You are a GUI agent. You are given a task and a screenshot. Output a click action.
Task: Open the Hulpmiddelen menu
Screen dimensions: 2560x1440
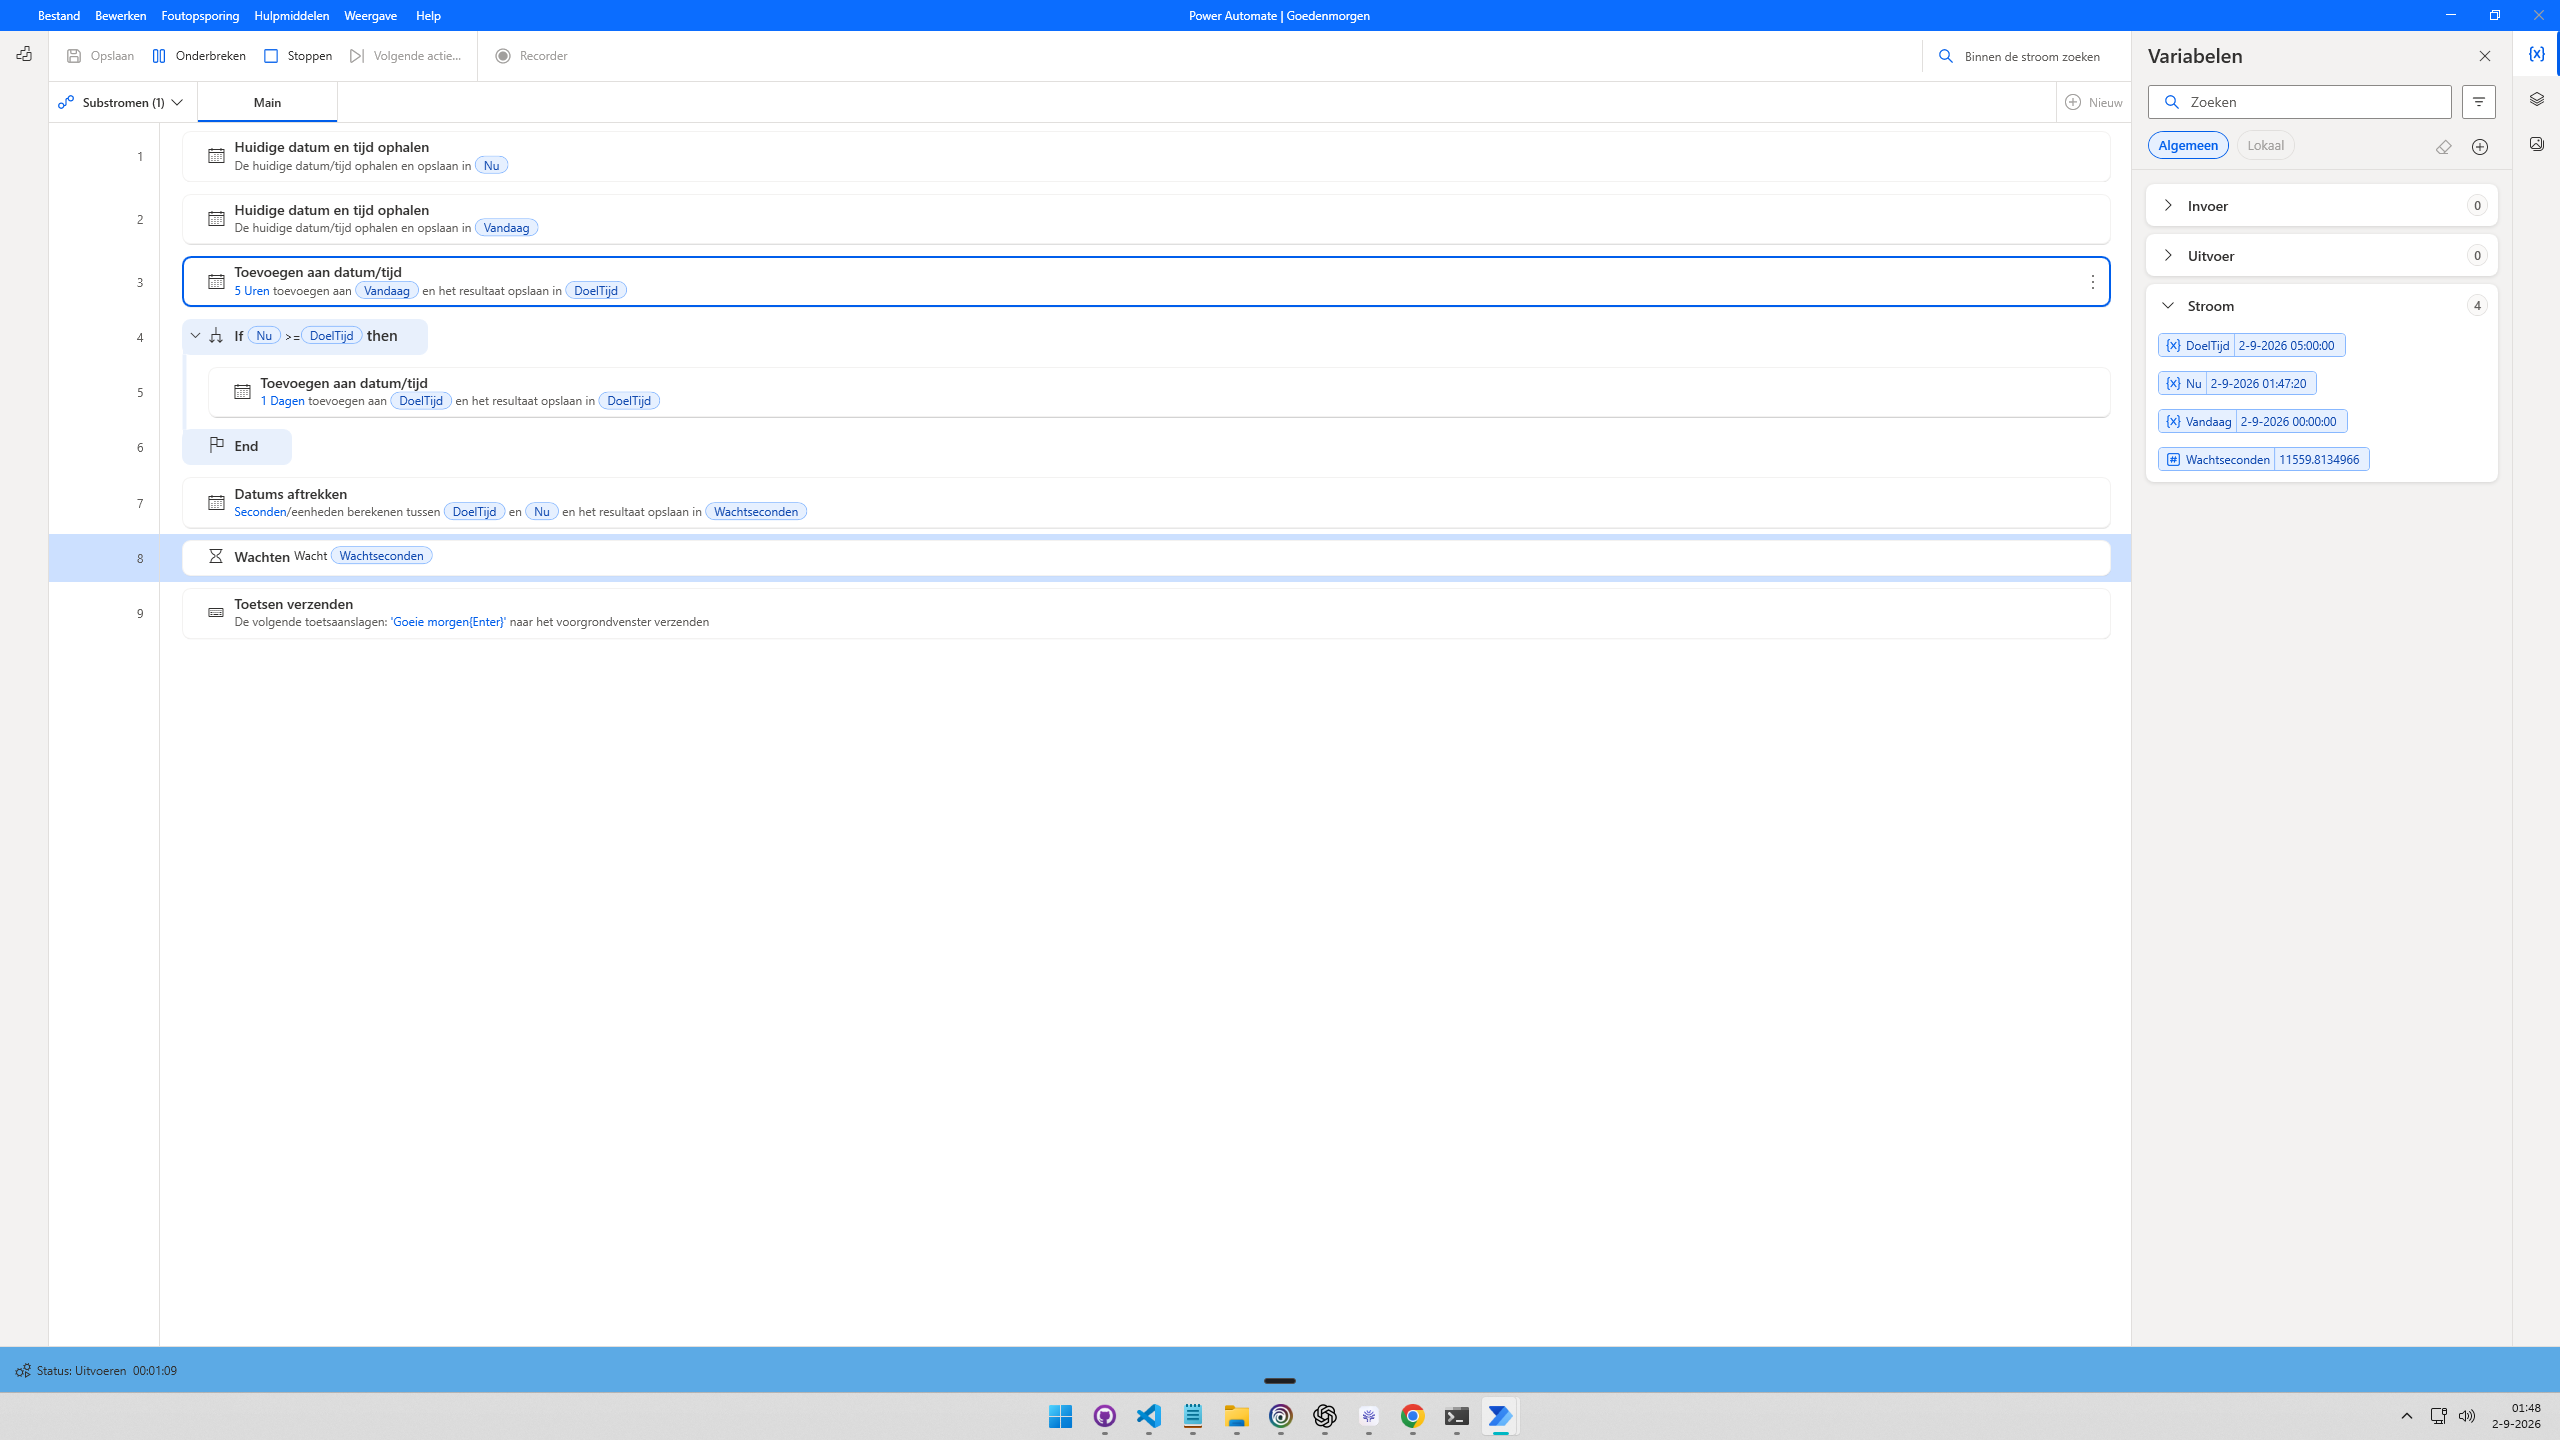tap(291, 16)
